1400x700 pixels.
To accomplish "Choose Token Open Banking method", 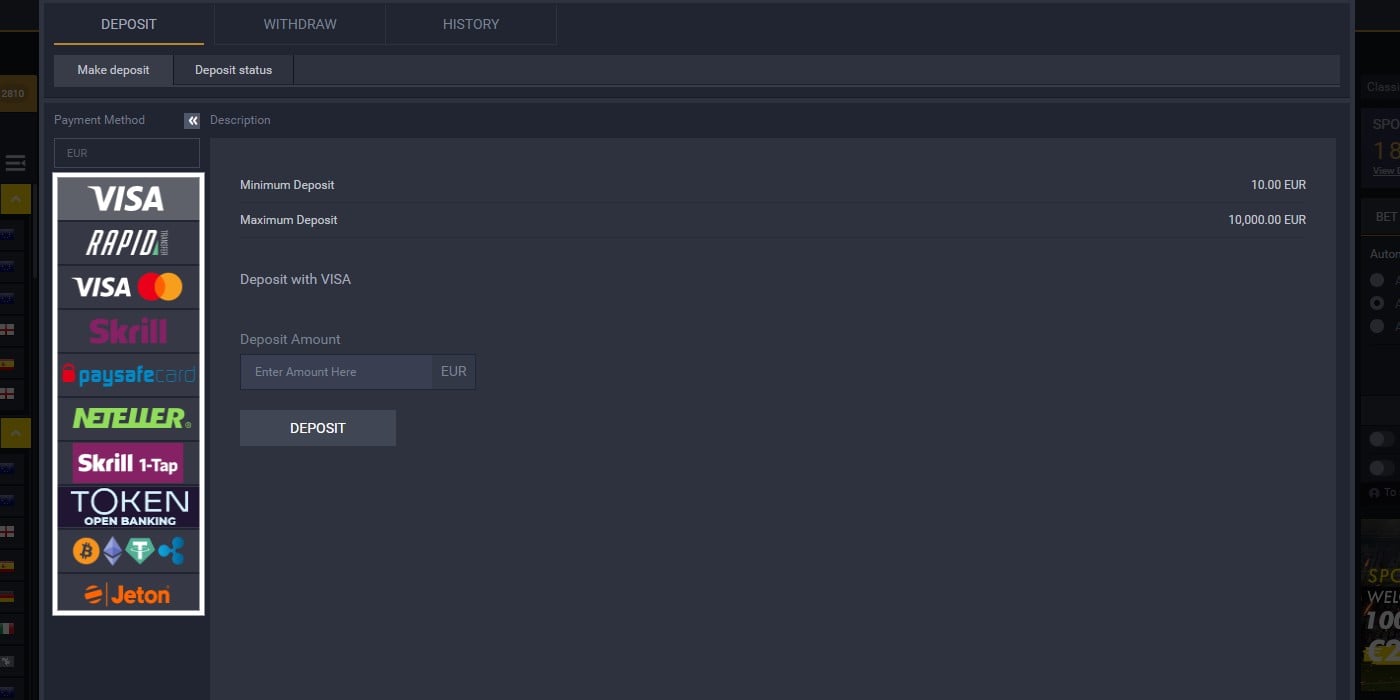I will [x=128, y=507].
